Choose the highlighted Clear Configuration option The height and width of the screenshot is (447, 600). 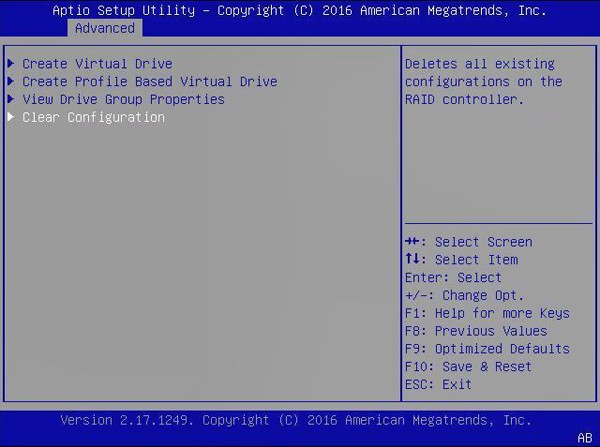pos(93,118)
